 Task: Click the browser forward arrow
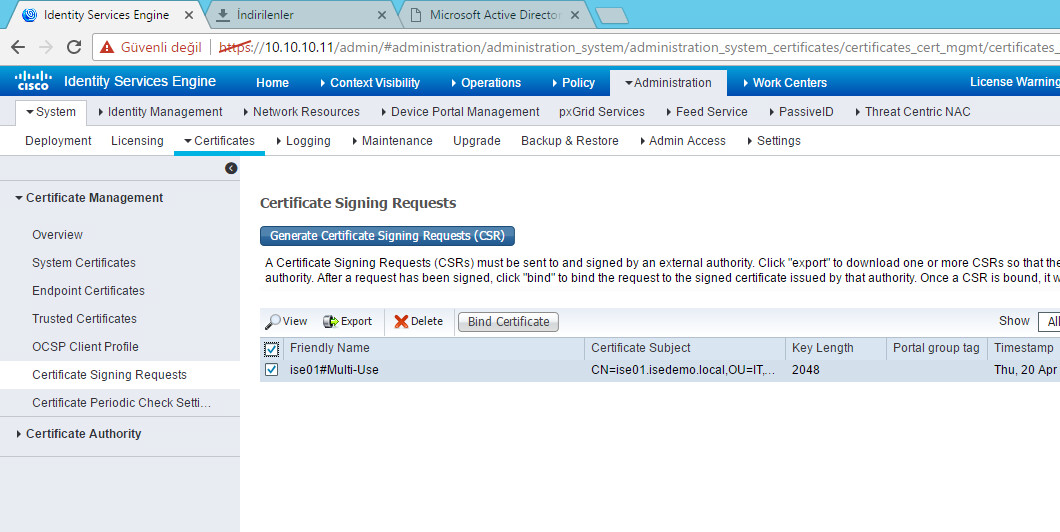click(46, 47)
